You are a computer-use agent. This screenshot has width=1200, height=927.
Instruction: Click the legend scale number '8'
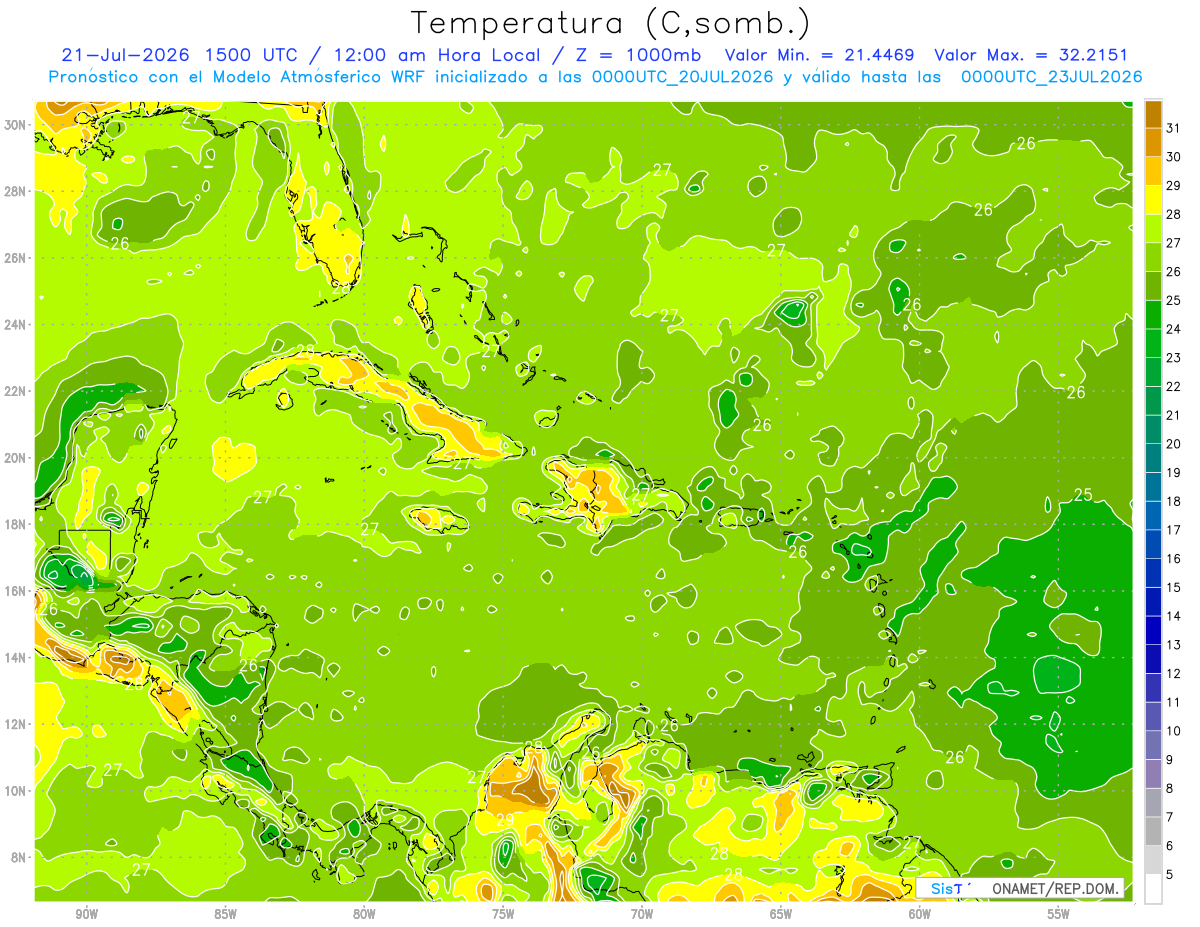1171,789
